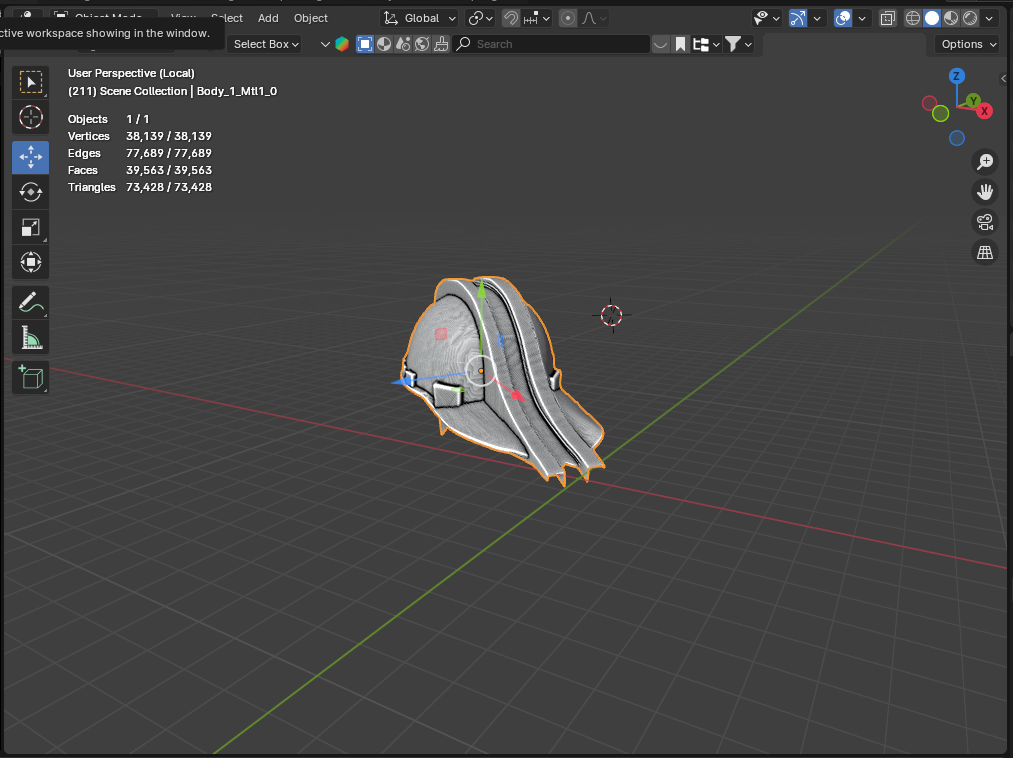The width and height of the screenshot is (1013, 758).
Task: Open the Select Box mode dropdown
Action: point(266,44)
